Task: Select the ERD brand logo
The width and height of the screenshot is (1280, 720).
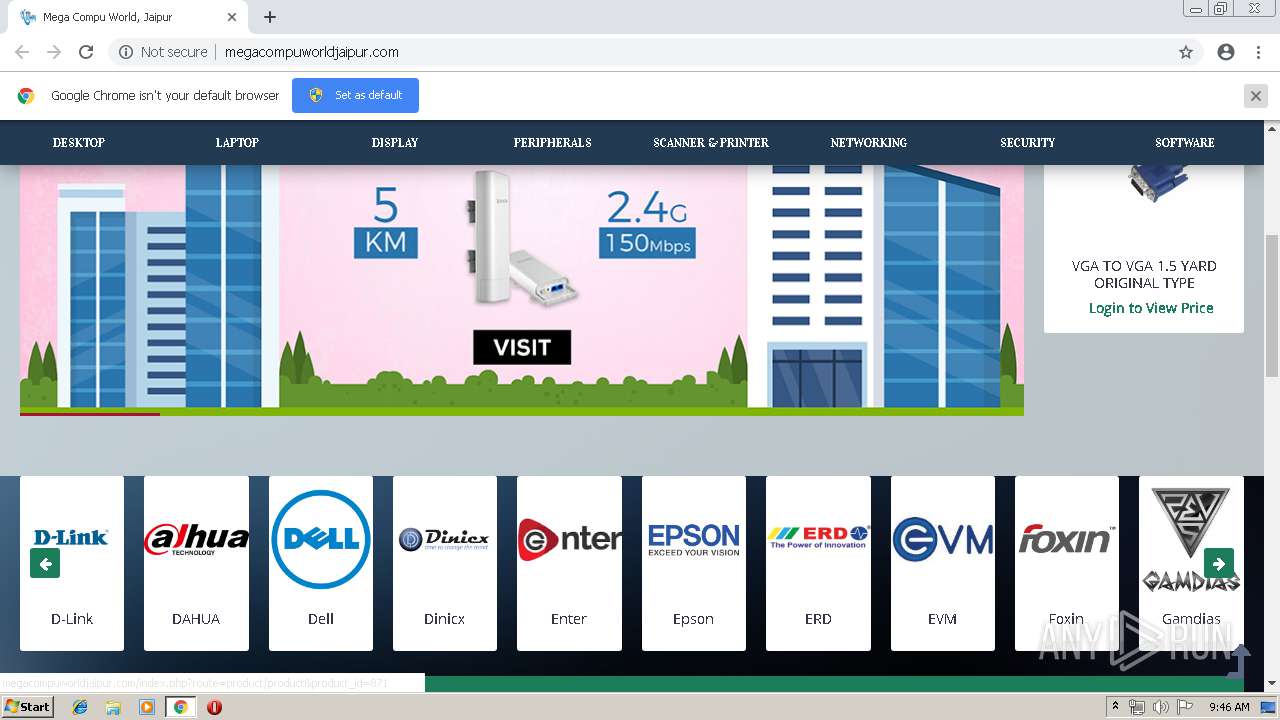Action: pyautogui.click(x=818, y=538)
